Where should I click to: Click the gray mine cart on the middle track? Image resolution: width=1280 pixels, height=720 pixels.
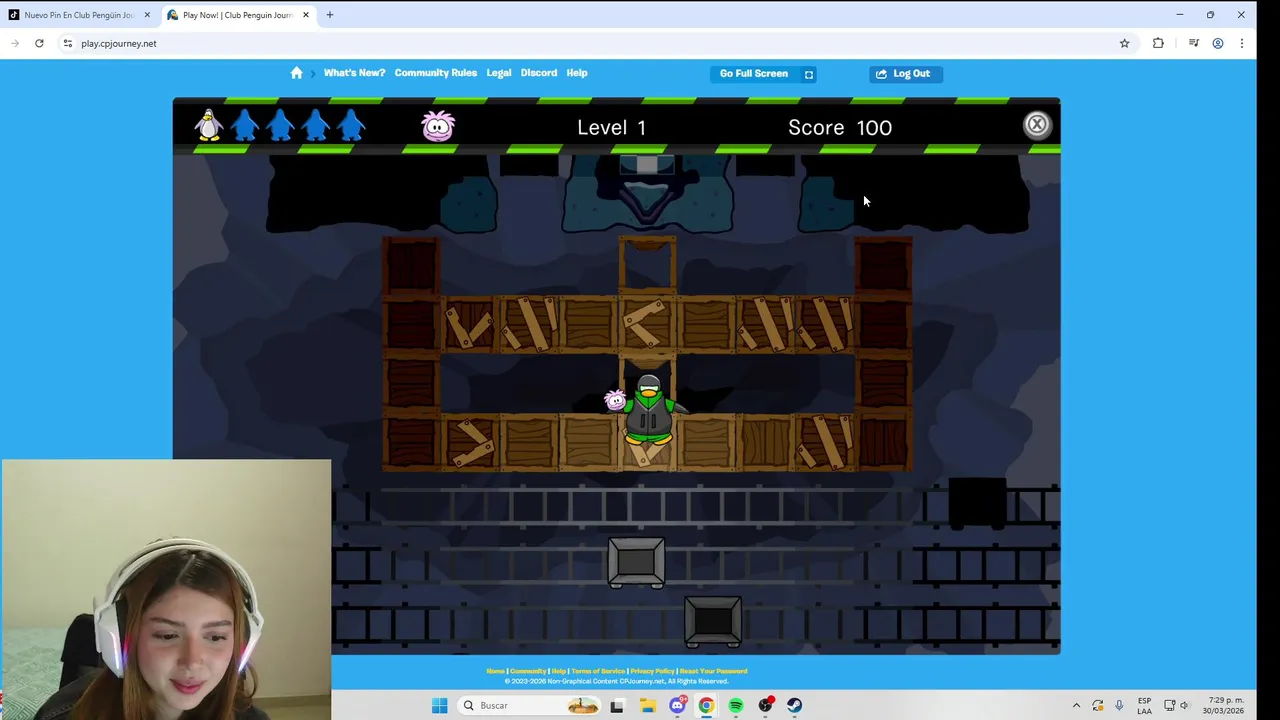(x=636, y=561)
